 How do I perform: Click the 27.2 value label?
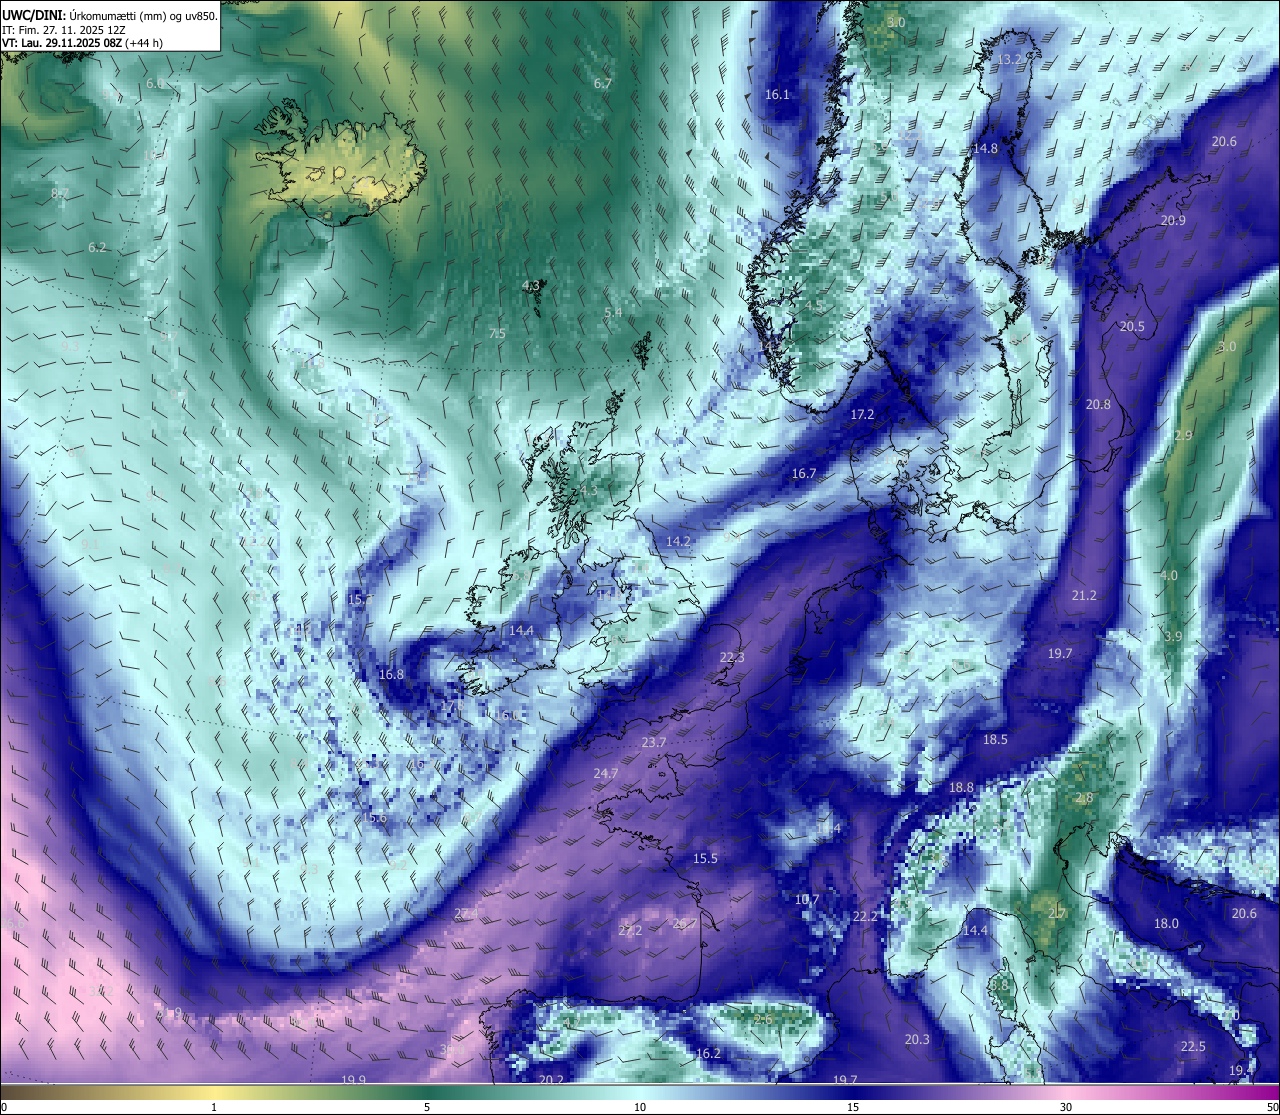(630, 931)
